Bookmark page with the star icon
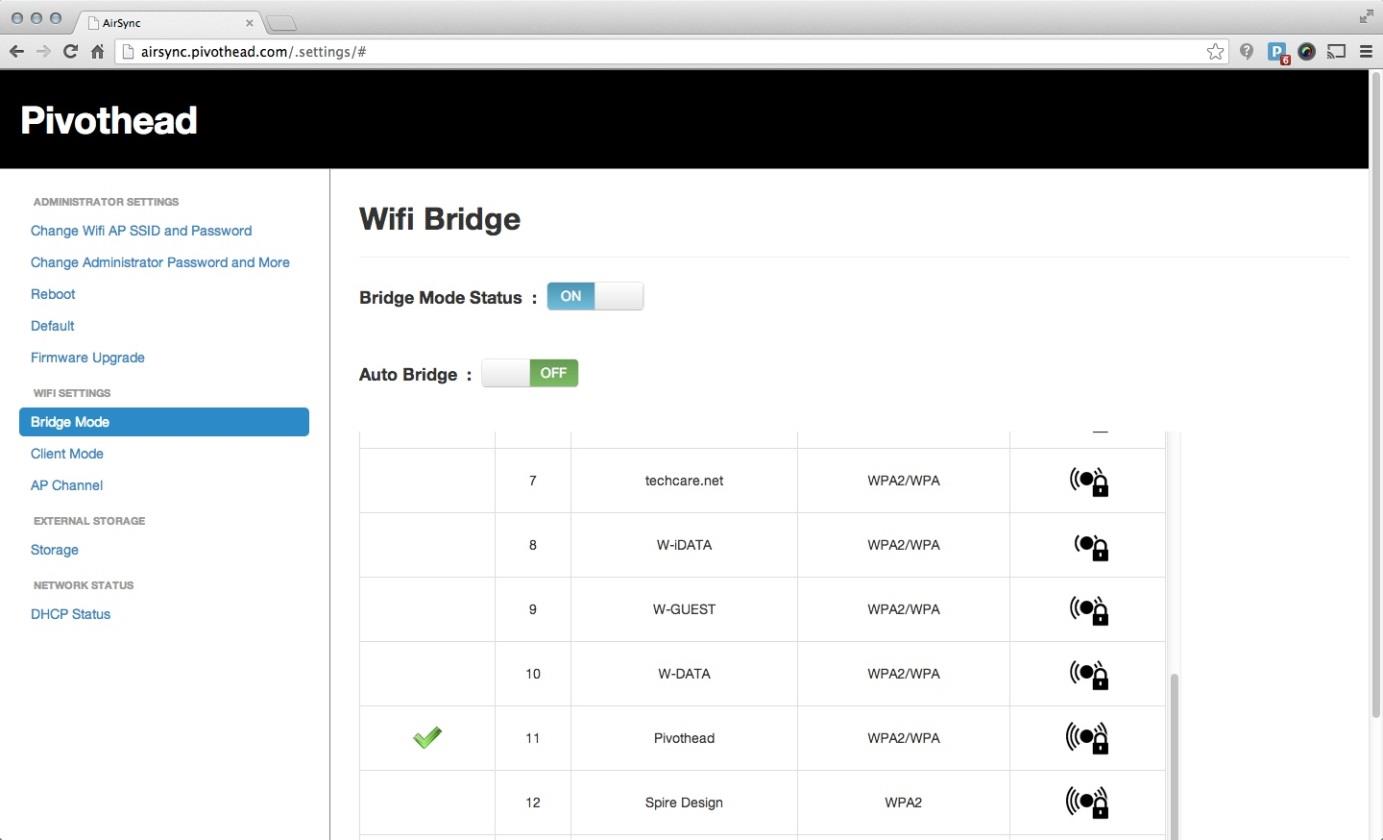This screenshot has width=1383, height=840. (1215, 51)
